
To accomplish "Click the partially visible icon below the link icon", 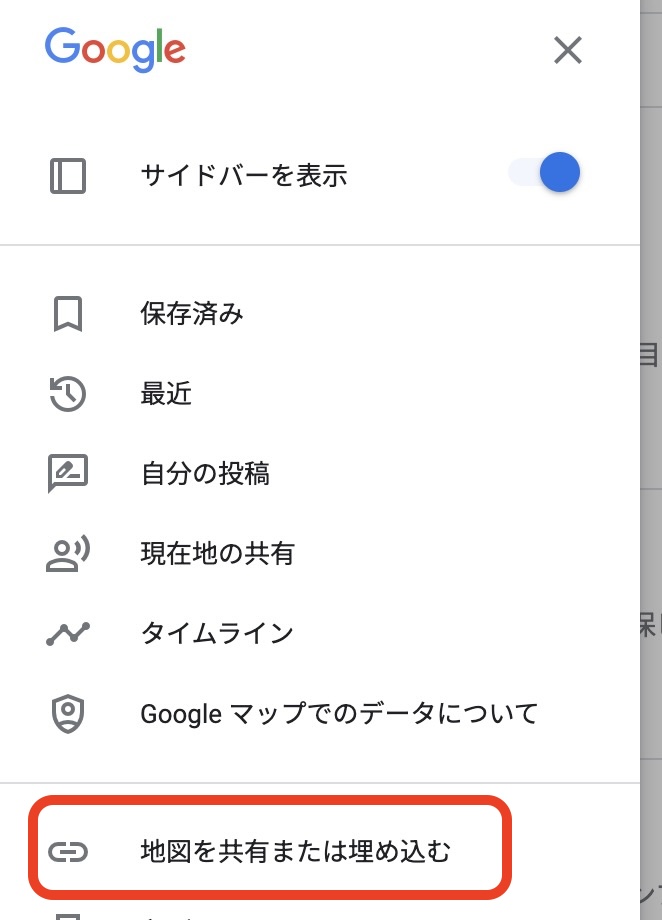I will [x=68, y=914].
